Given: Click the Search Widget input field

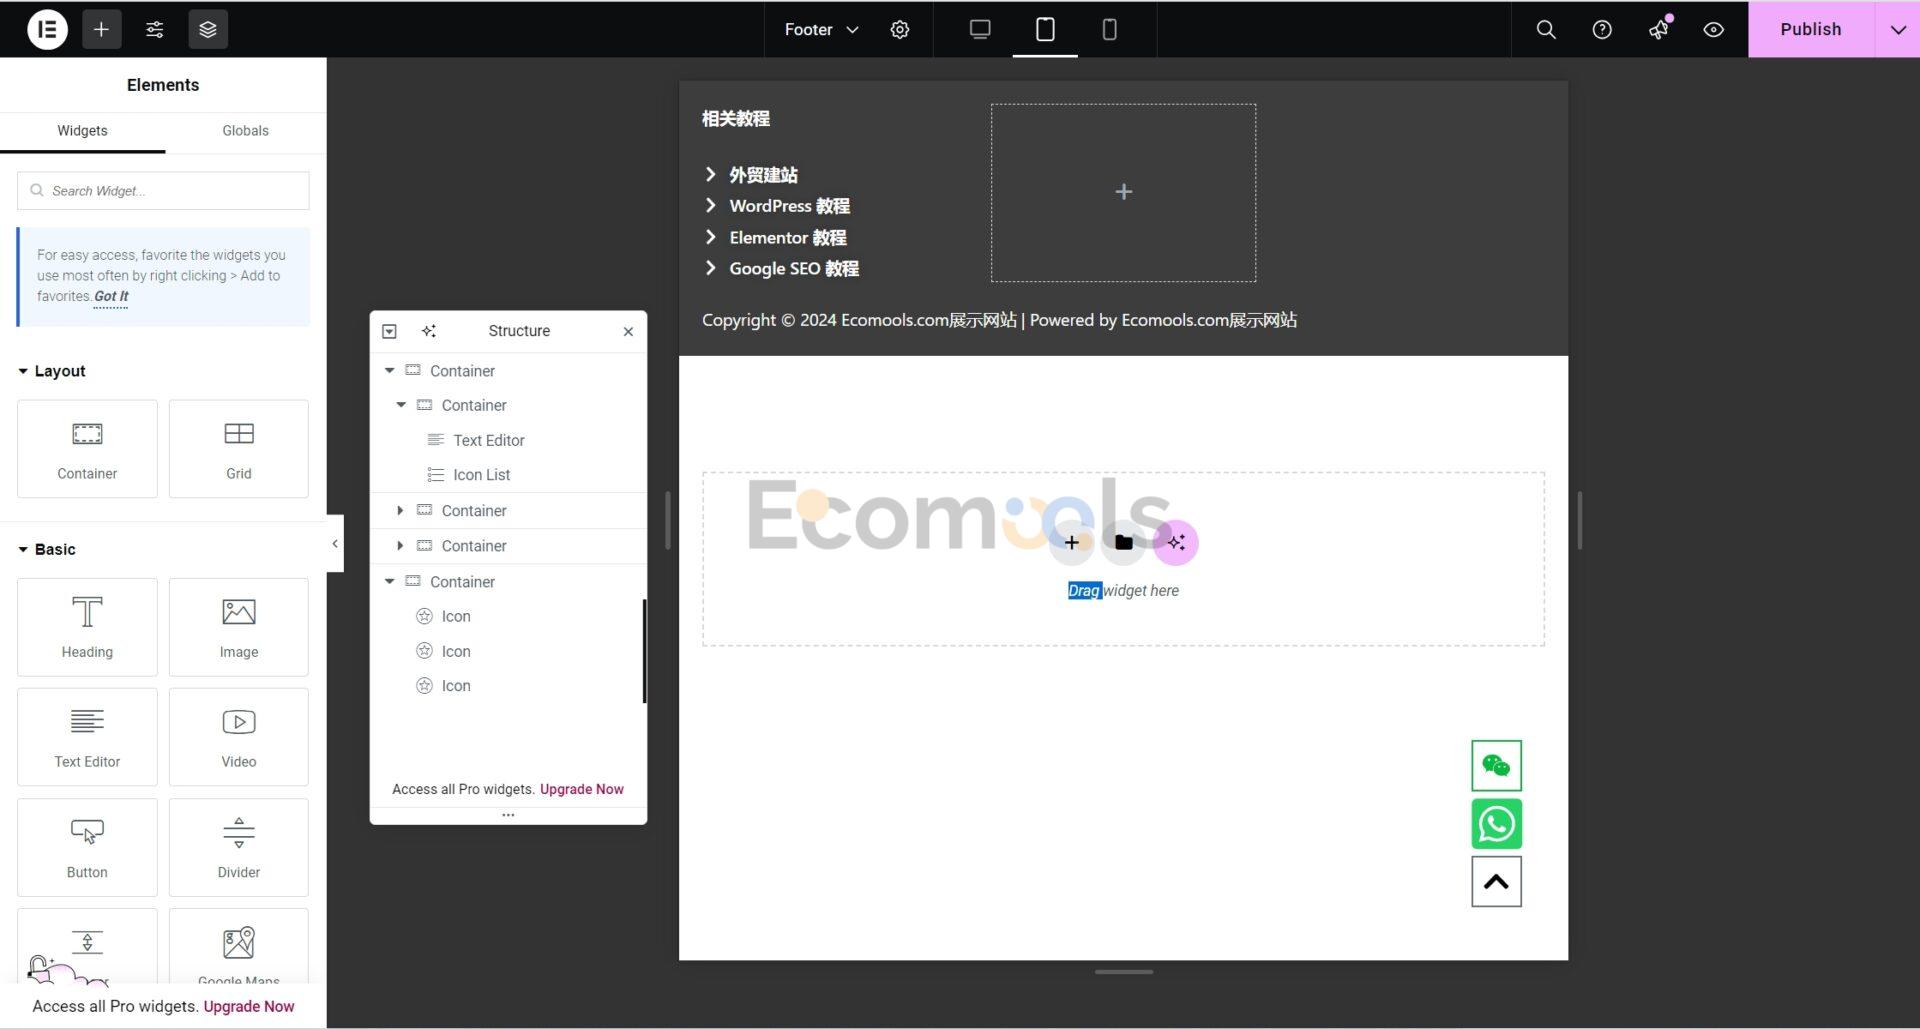Looking at the screenshot, I should [163, 190].
